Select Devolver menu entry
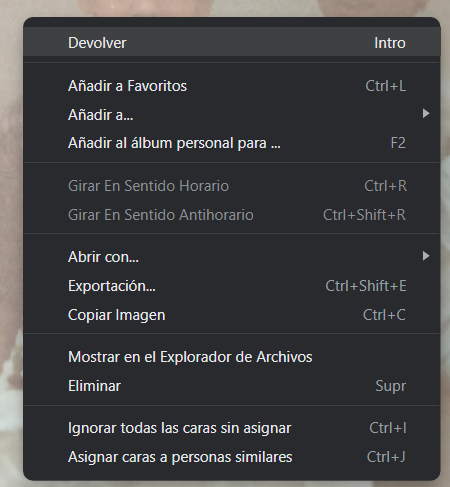Viewport: 450px width, 487px height. [x=232, y=42]
